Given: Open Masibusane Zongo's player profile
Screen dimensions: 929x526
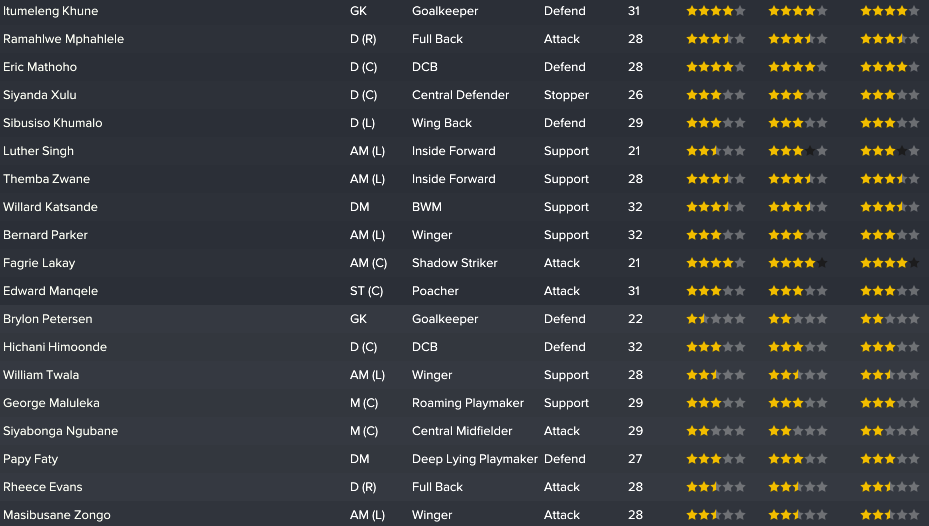Looking at the screenshot, I should (57, 515).
